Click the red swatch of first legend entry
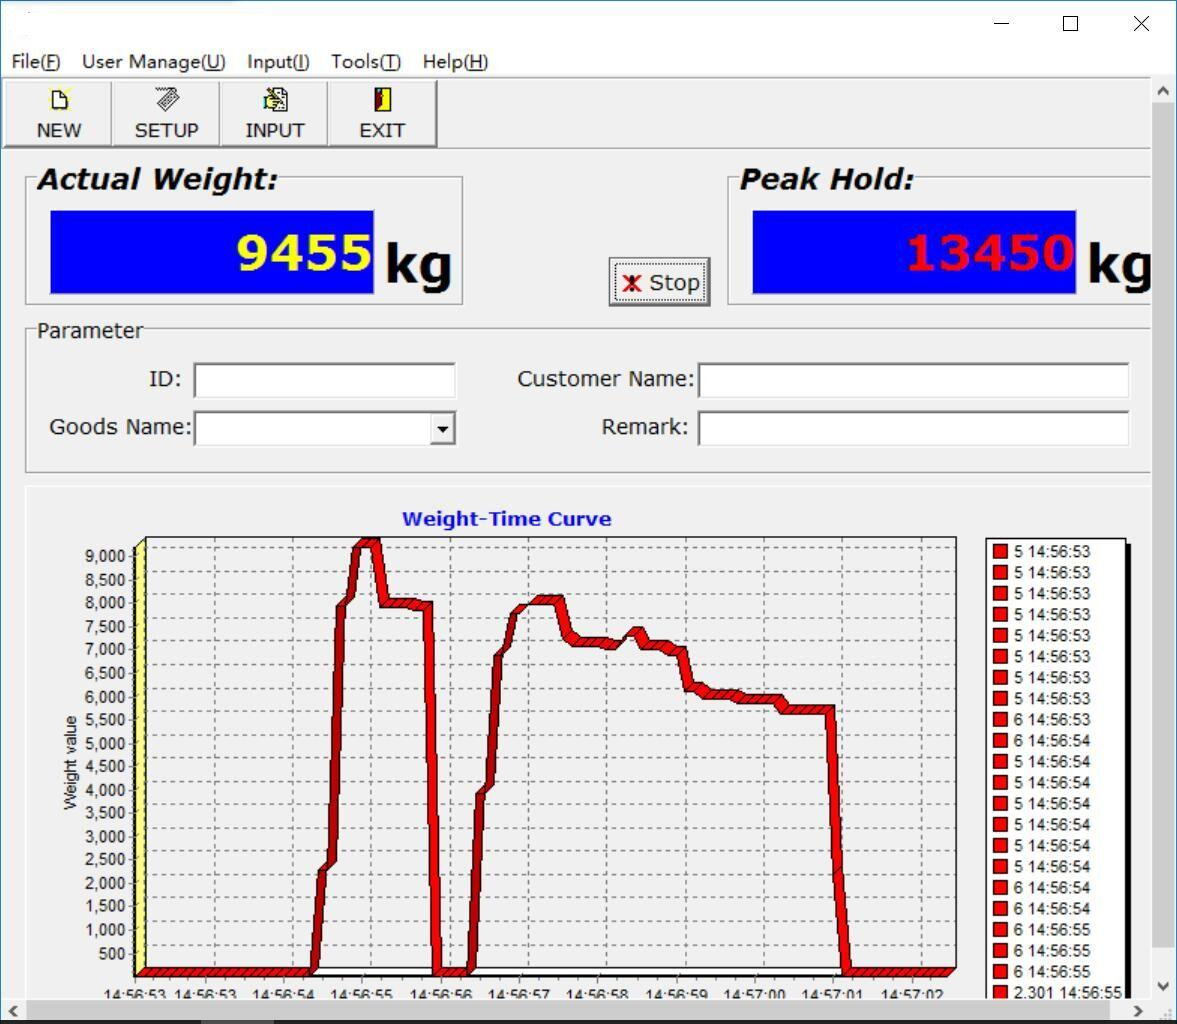Image resolution: width=1177 pixels, height=1024 pixels. tap(1000, 552)
